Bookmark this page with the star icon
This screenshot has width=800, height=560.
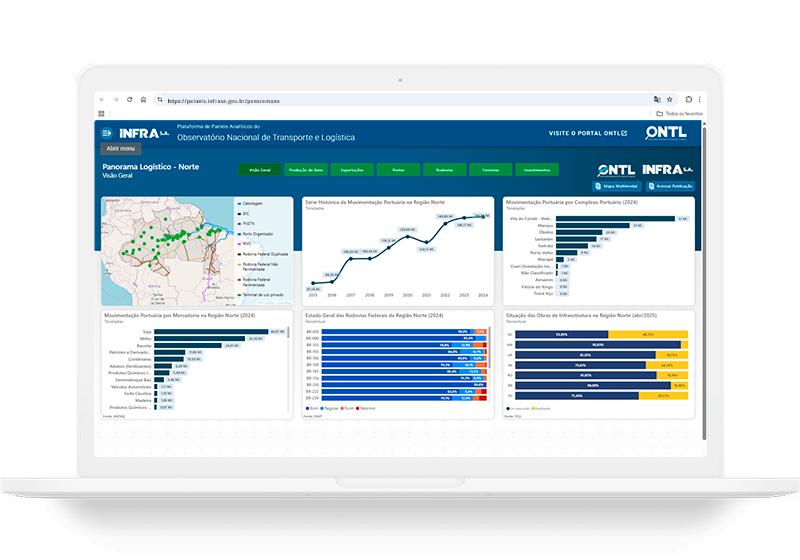click(x=672, y=100)
